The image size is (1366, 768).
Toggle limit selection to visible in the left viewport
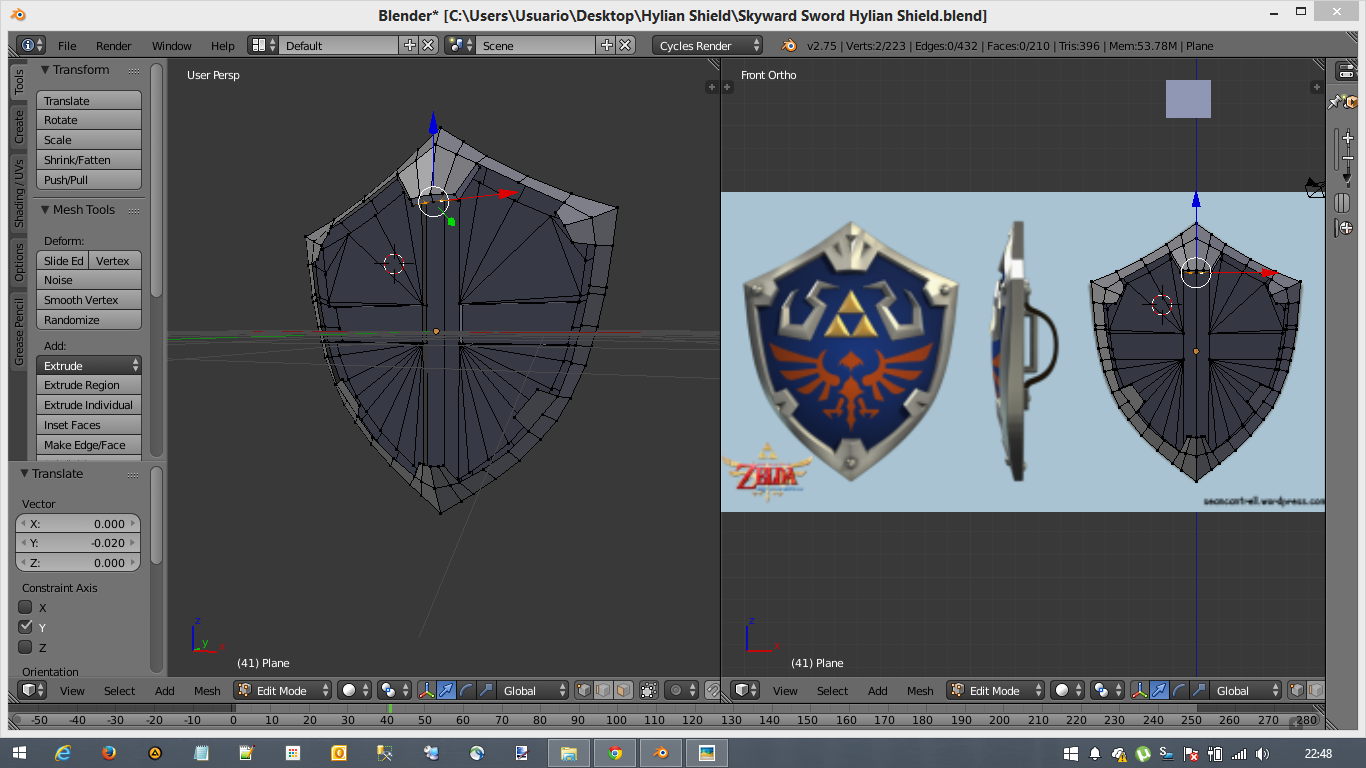pyautogui.click(x=649, y=690)
